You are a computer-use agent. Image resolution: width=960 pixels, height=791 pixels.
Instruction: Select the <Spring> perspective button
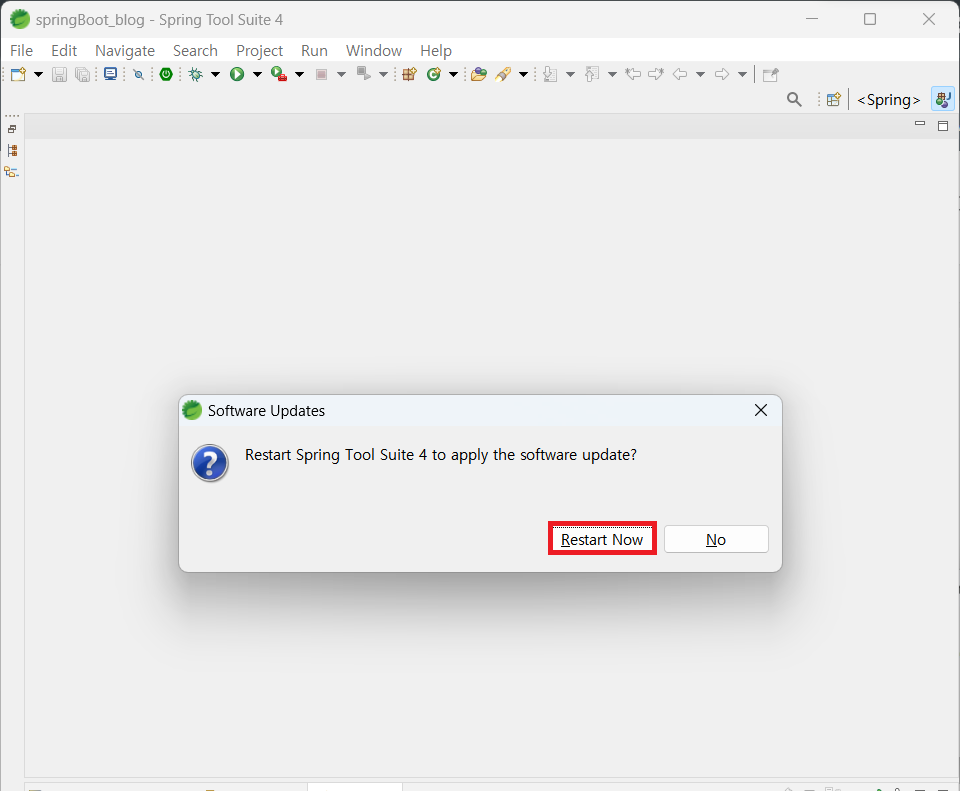[x=889, y=100]
